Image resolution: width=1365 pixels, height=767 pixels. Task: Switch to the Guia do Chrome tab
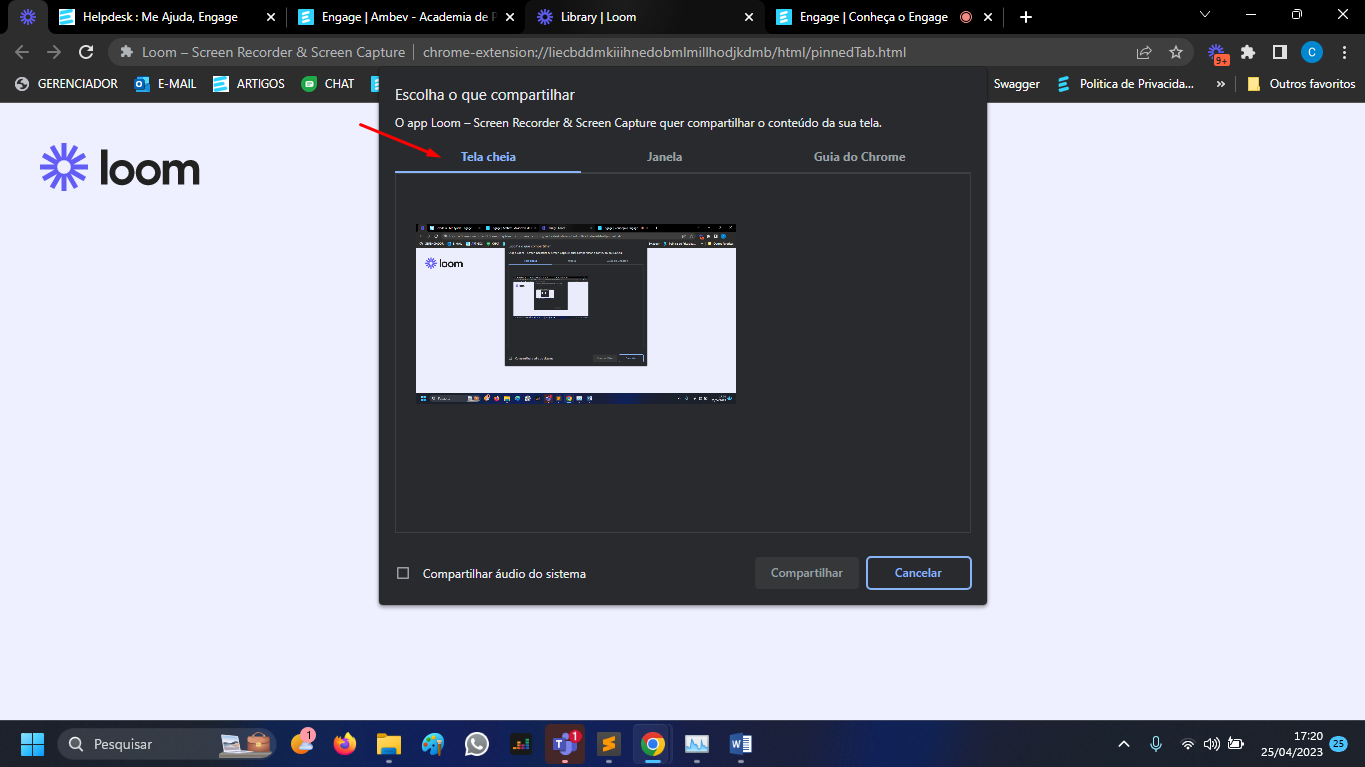[860, 157]
